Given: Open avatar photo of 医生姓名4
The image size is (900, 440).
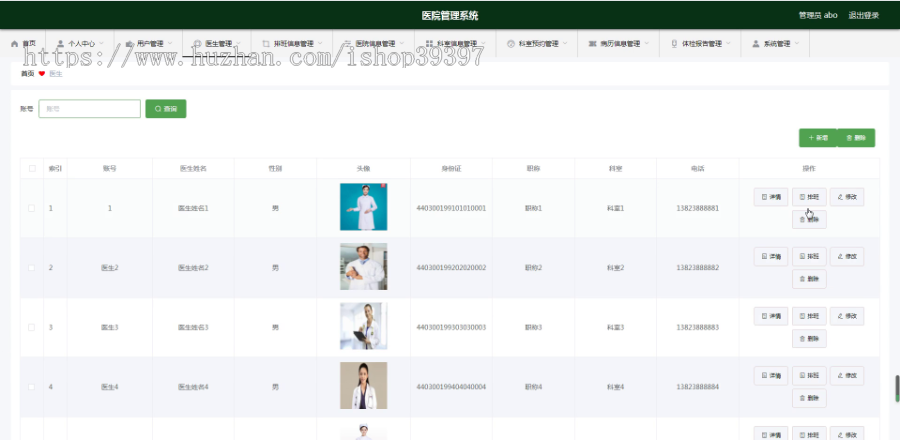Looking at the screenshot, I should pyautogui.click(x=363, y=386).
